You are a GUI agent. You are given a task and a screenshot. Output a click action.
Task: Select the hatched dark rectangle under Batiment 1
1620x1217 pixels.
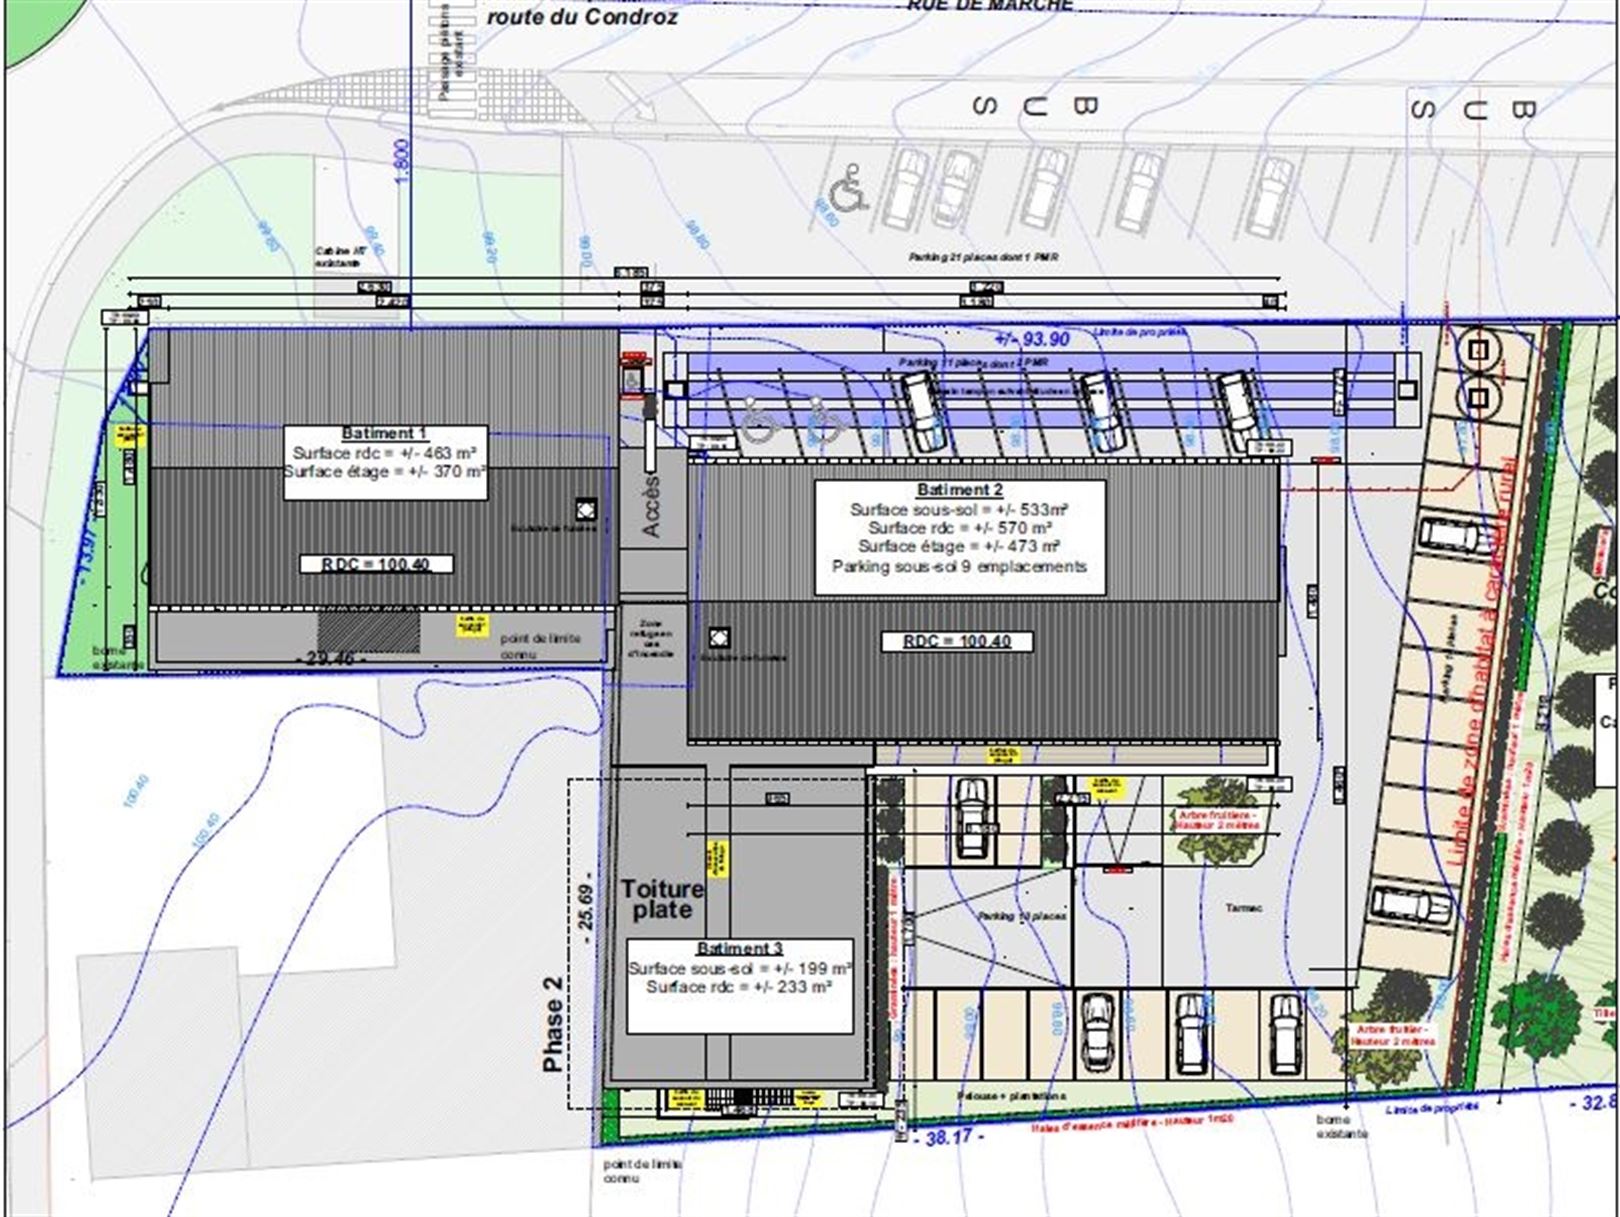click(x=368, y=632)
